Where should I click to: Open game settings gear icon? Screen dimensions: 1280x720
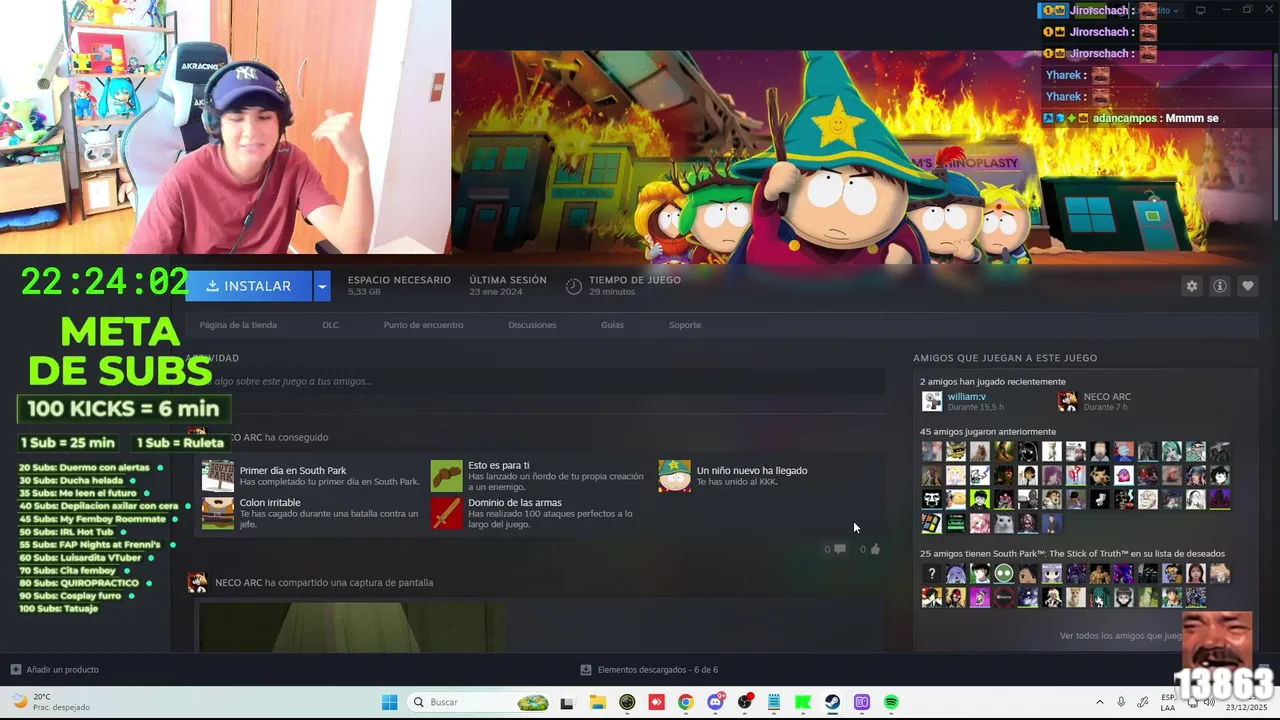[1191, 286]
